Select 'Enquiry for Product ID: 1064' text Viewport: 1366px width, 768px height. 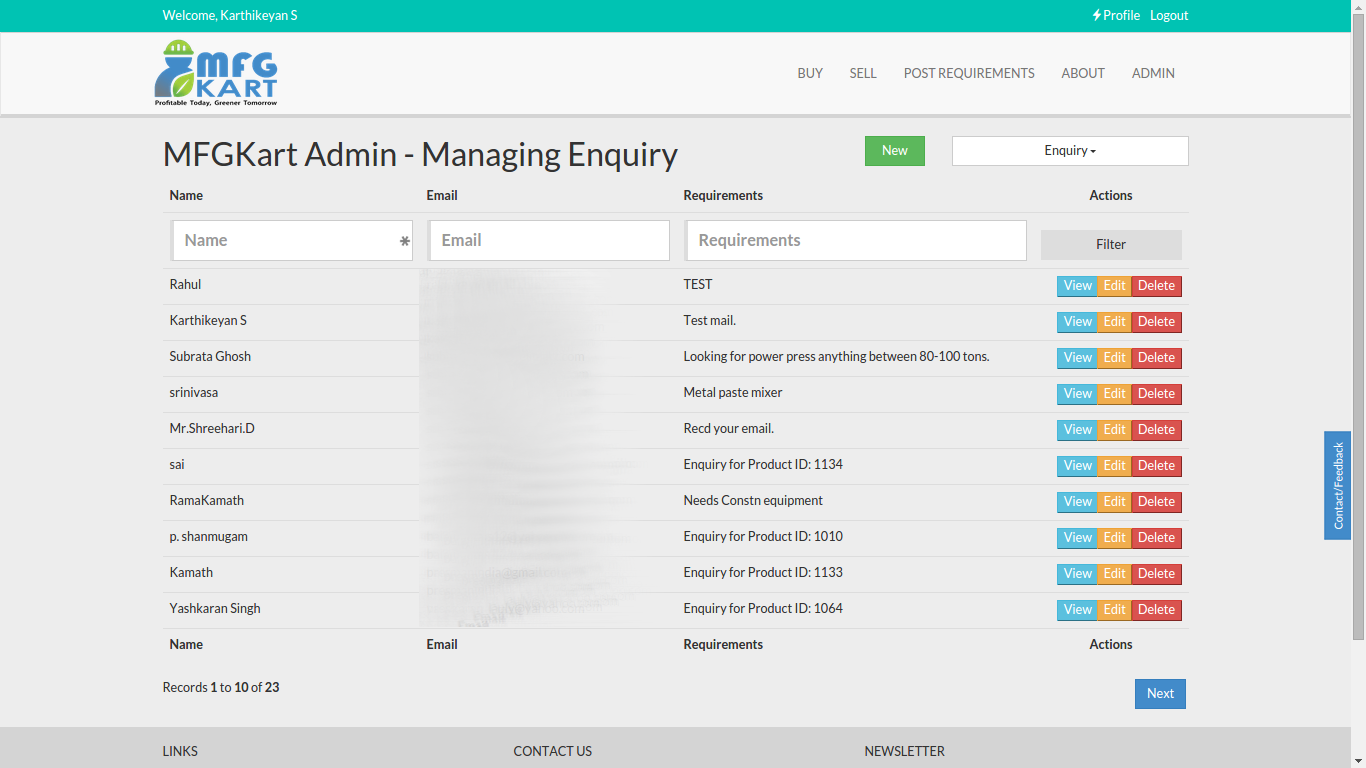[x=763, y=609]
